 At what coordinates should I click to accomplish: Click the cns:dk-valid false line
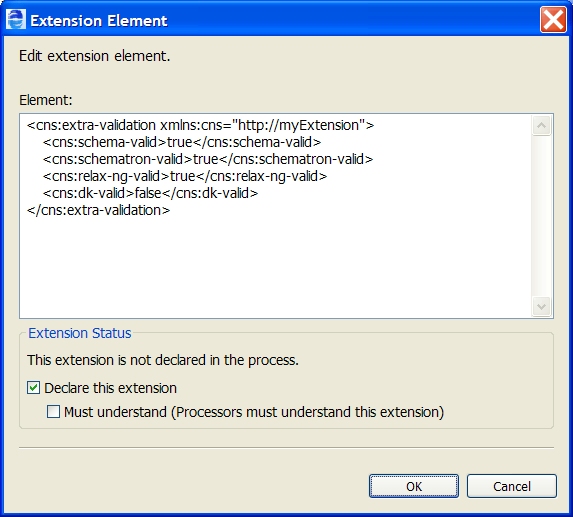click(151, 193)
